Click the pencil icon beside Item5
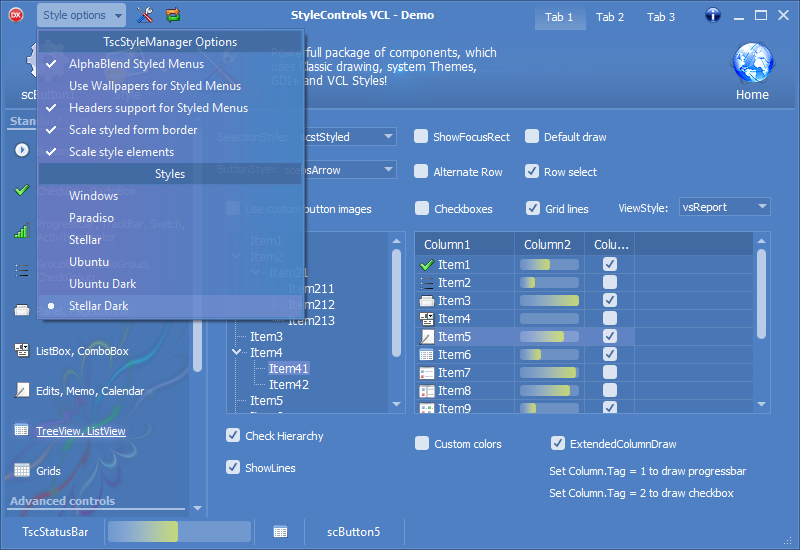Viewport: 800px width, 550px height. 427,337
